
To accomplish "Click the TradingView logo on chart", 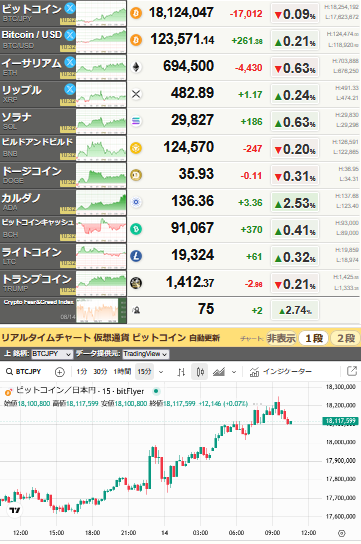I will tap(15, 510).
